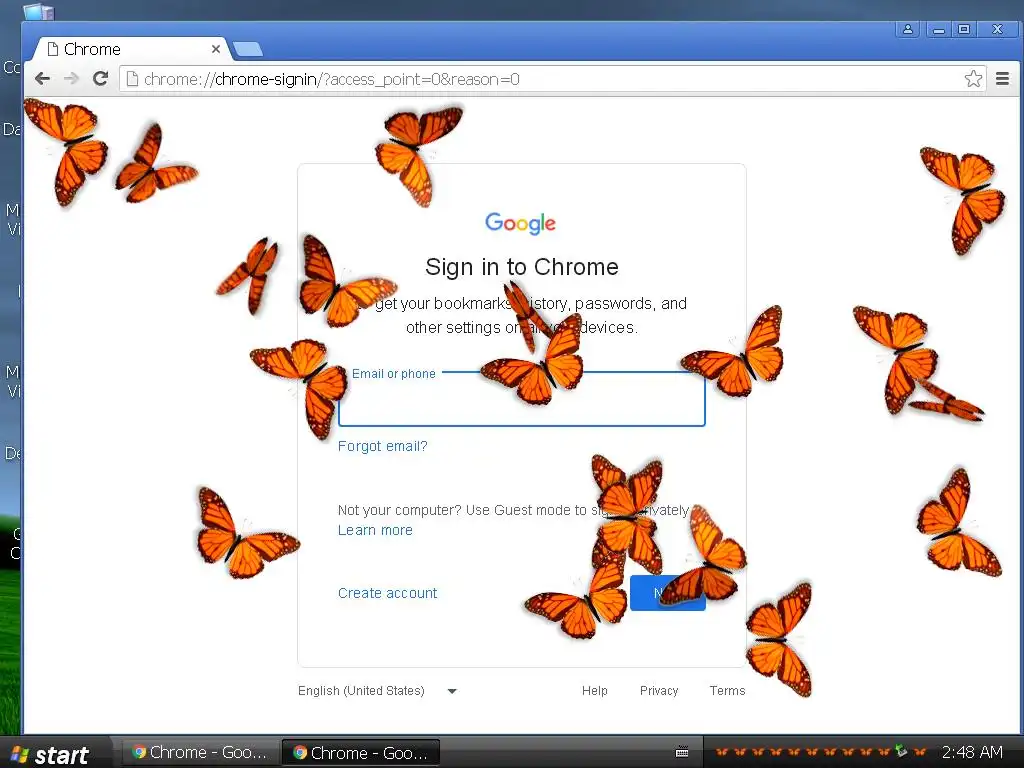Click the Sign in to Chrome heading
The image size is (1024, 768).
tap(522, 267)
